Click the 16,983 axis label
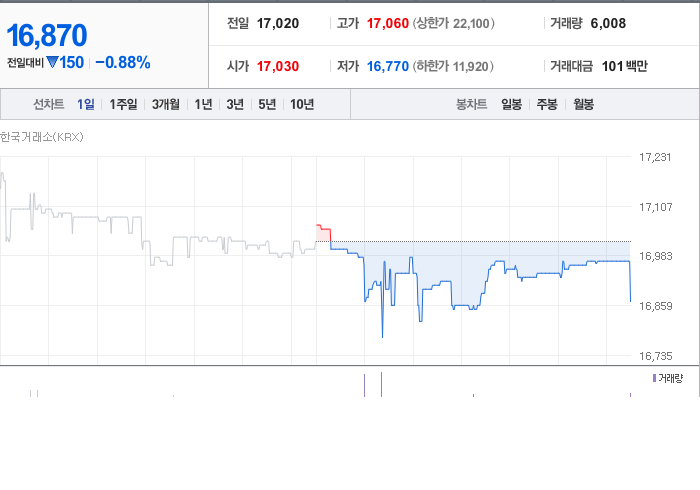 pos(655,256)
